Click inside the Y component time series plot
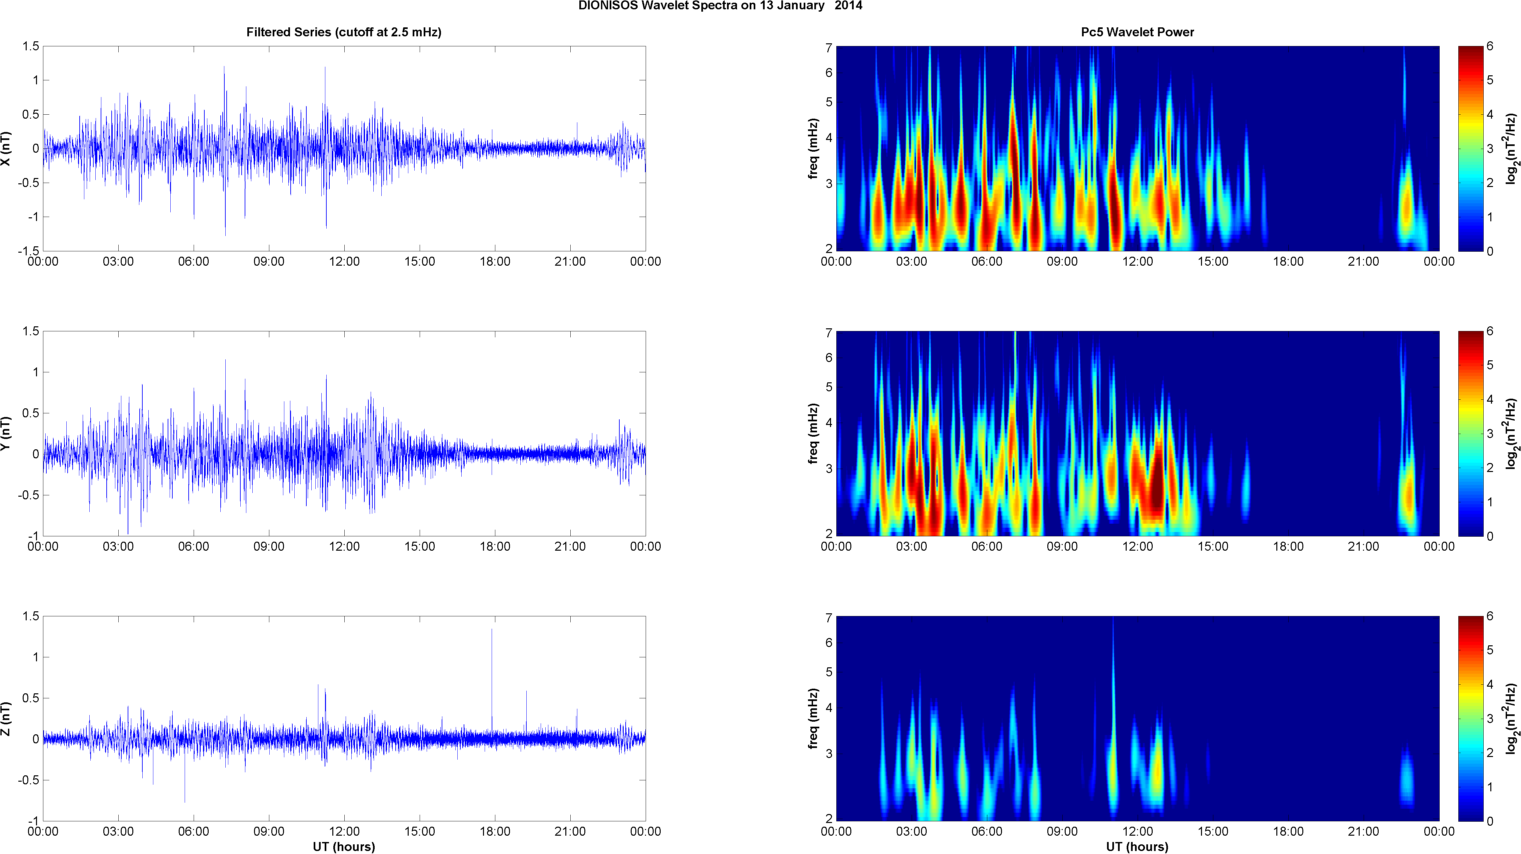1521x854 pixels. (344, 433)
